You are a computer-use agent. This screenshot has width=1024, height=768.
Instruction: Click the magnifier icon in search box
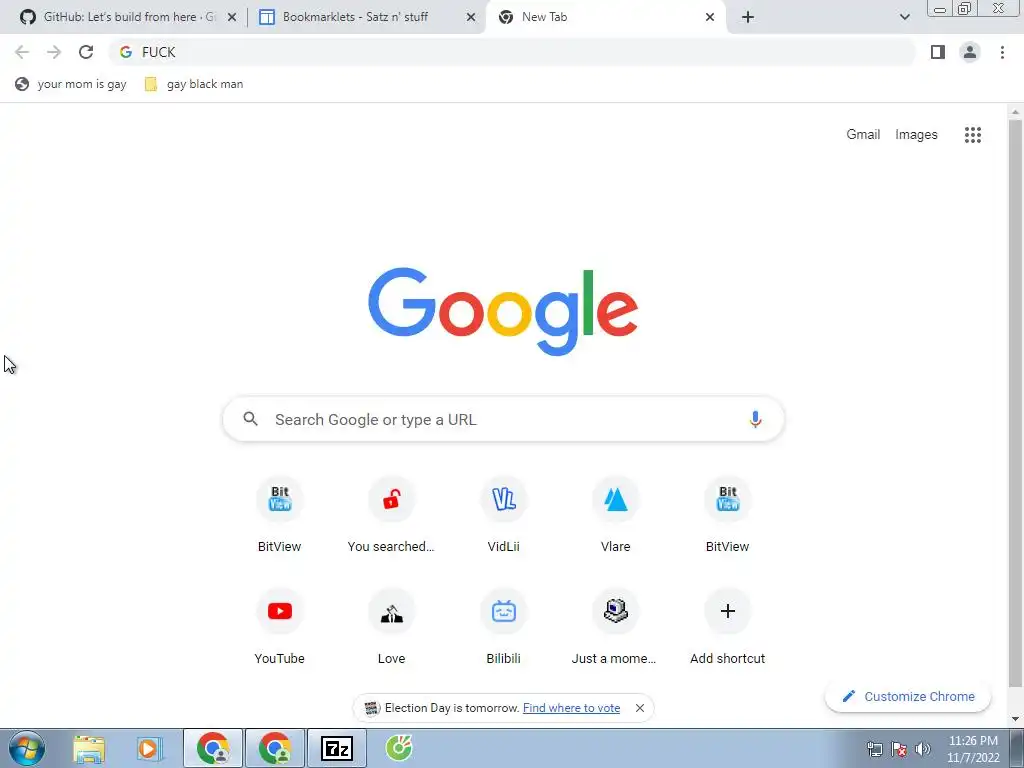pyautogui.click(x=251, y=419)
